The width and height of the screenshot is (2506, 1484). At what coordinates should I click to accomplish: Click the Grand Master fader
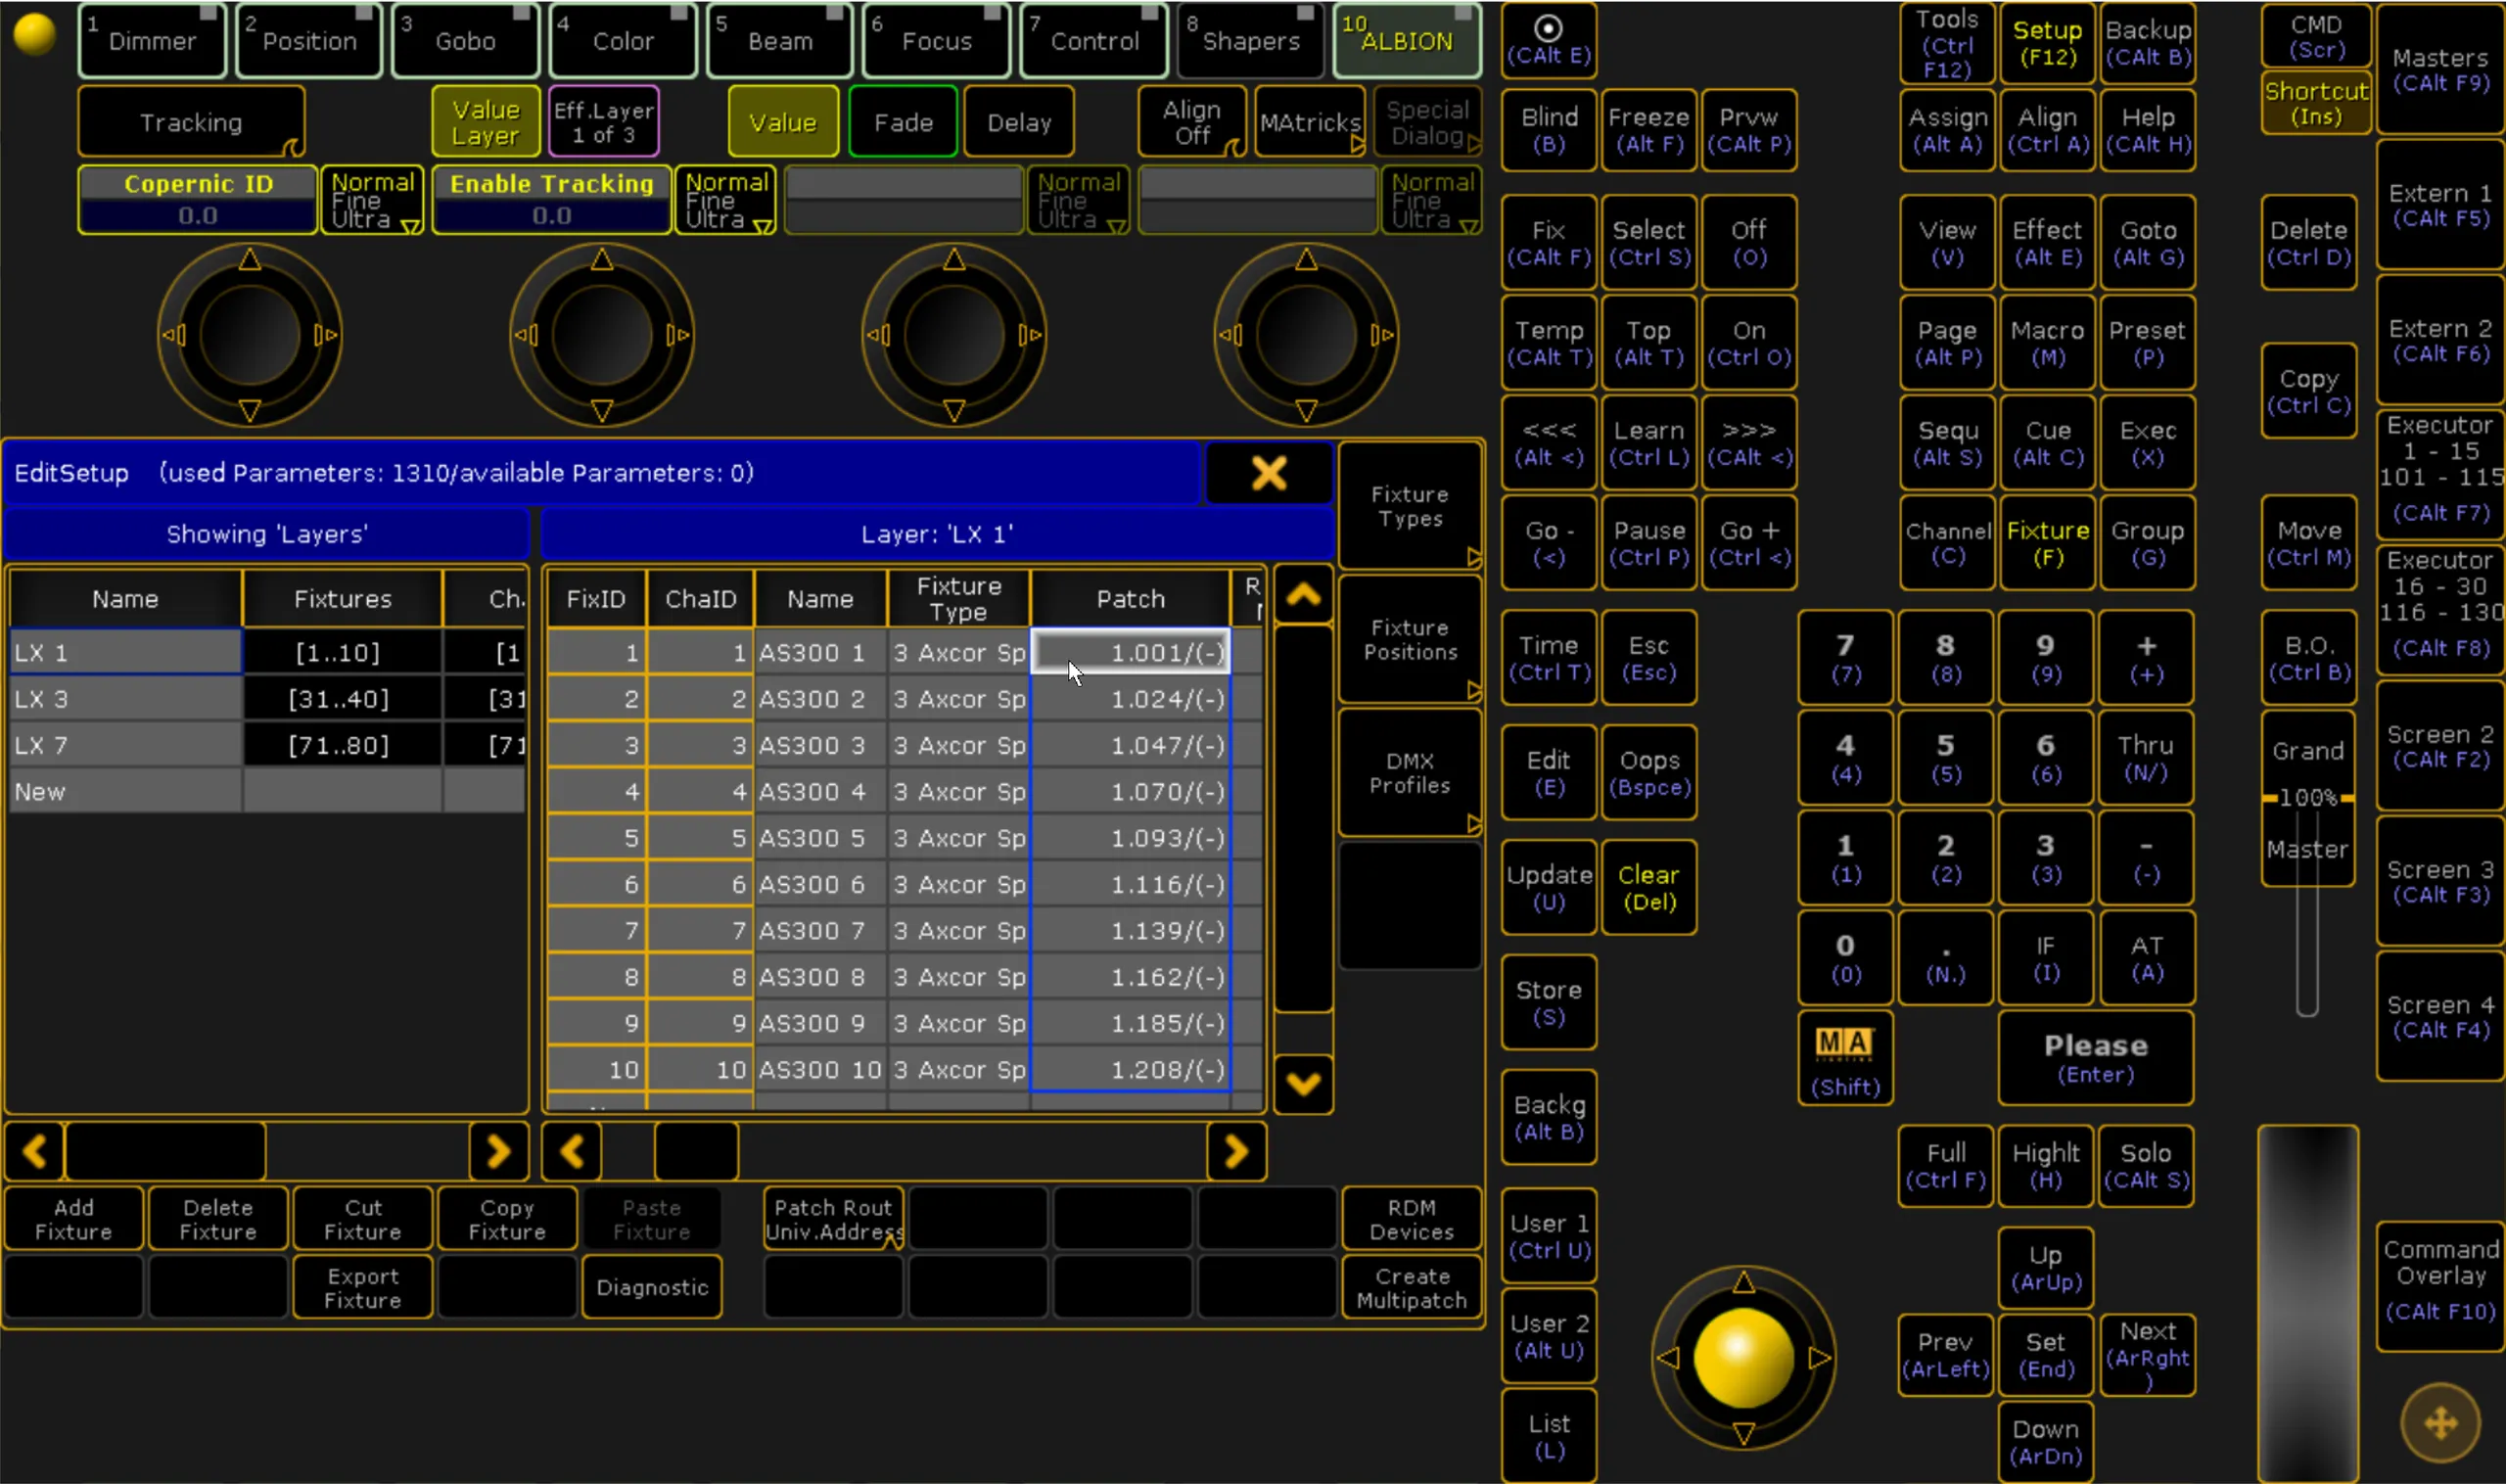[x=2307, y=800]
